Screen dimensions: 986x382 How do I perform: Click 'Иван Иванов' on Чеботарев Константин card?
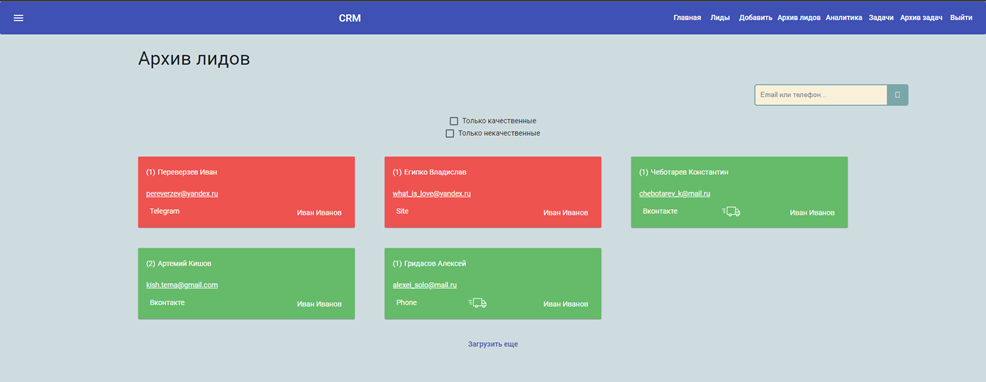tap(812, 213)
